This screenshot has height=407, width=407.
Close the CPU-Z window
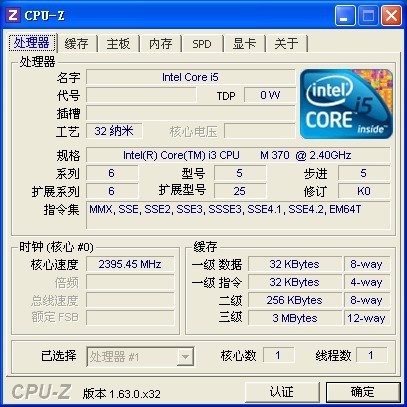391,16
